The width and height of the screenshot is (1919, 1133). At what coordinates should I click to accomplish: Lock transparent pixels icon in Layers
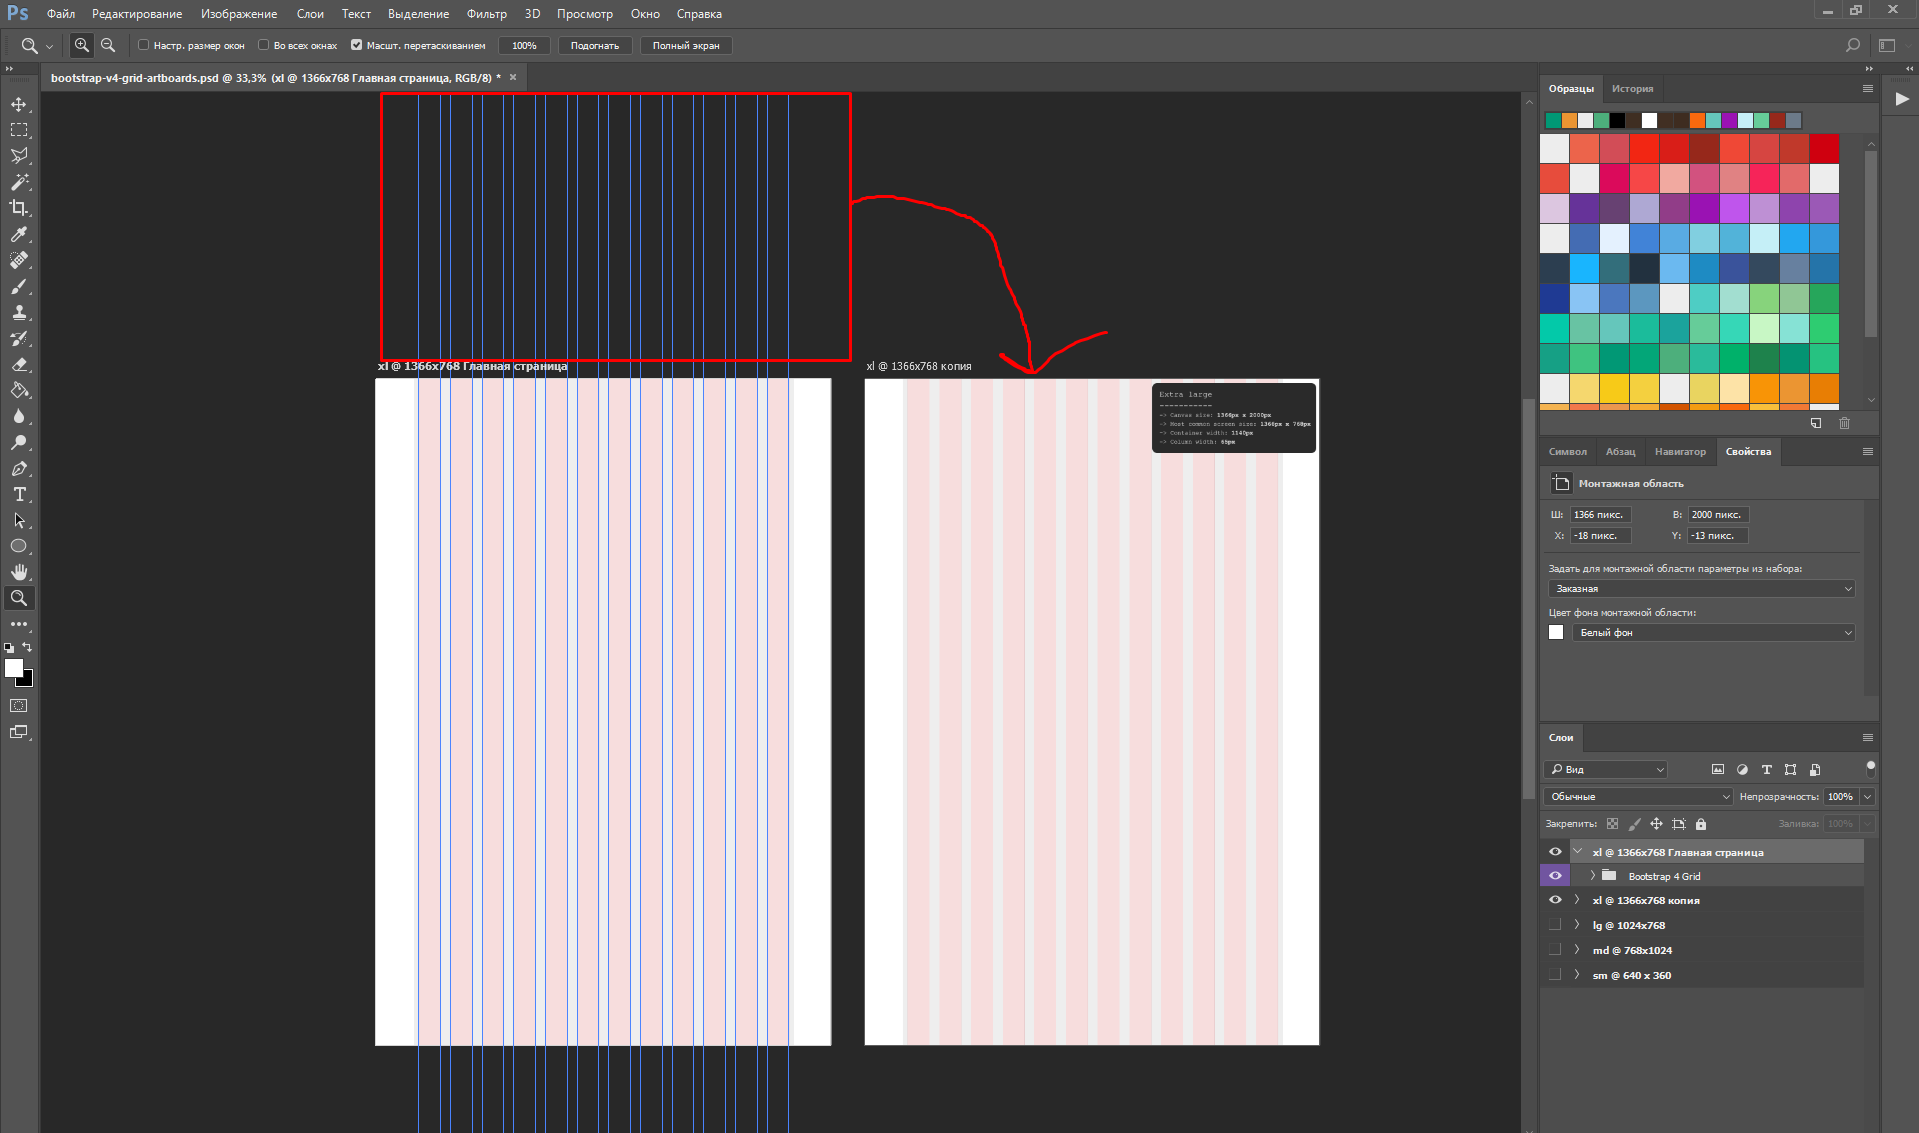1612,824
